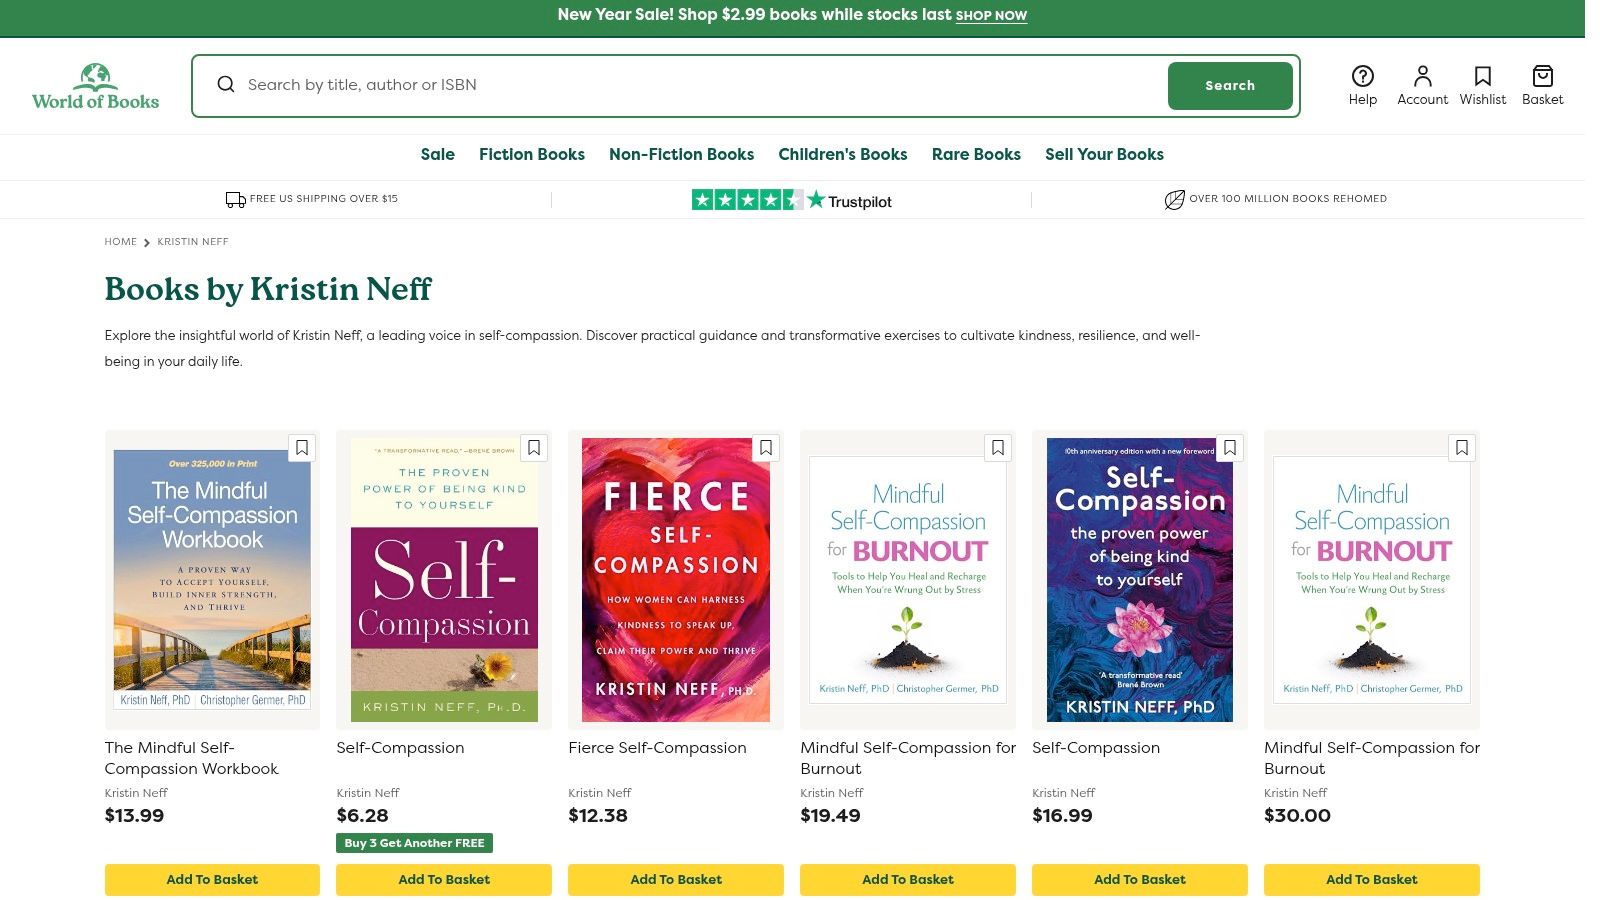The image size is (1600, 900).
Task: Open the Account icon
Action: [x=1422, y=84]
